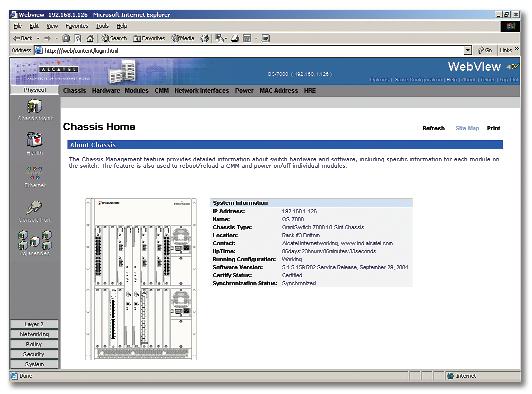Screen dimensions: 532x394
Task: Open the Forward button history dropdown arrow
Action: click(56, 39)
